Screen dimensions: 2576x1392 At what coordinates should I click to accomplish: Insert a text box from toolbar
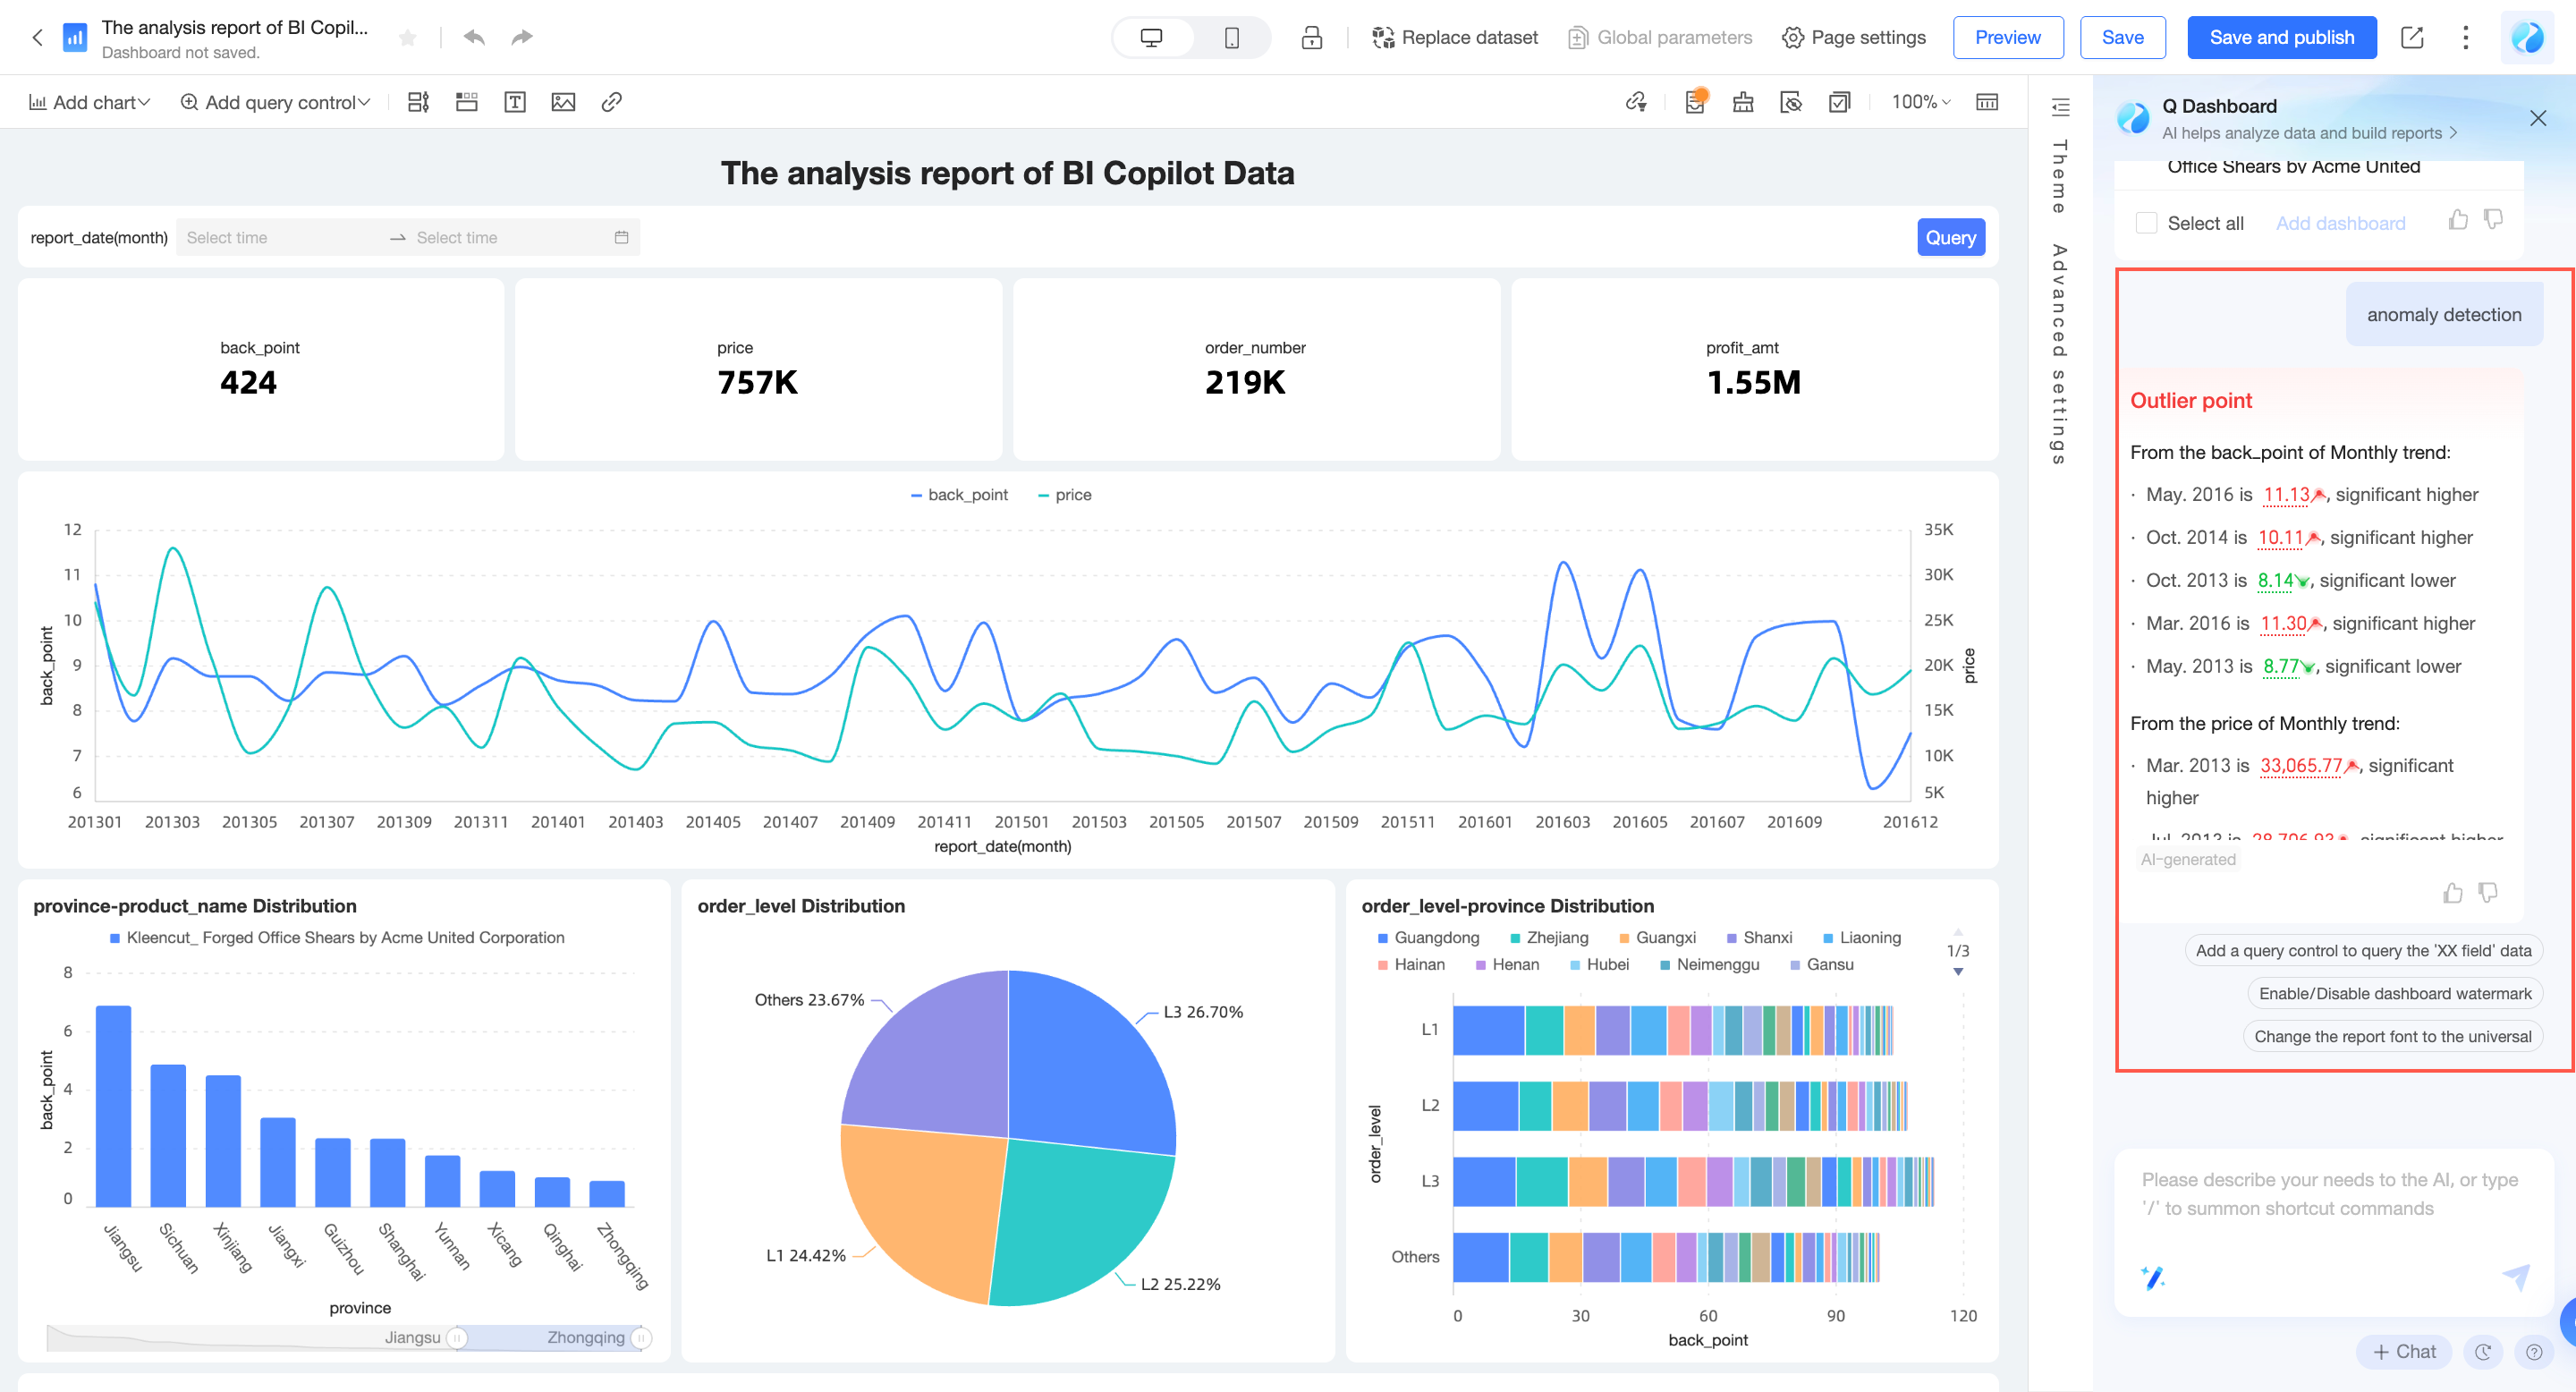click(x=515, y=102)
